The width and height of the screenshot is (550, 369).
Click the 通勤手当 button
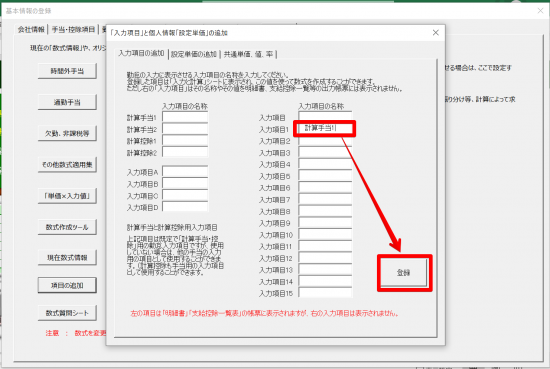(67, 102)
